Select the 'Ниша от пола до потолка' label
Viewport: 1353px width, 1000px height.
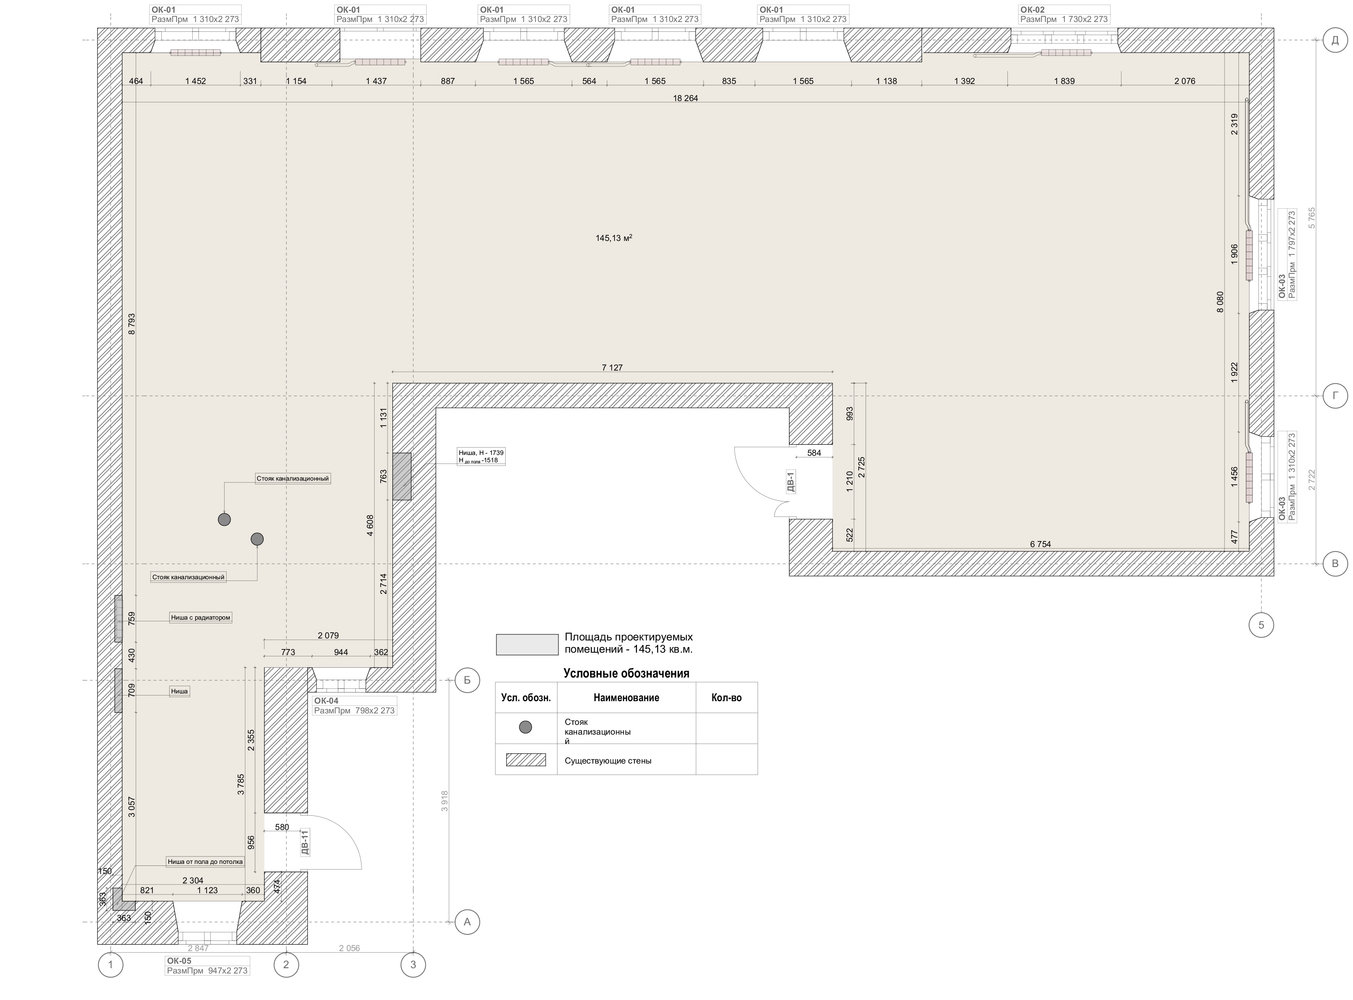click(x=204, y=861)
